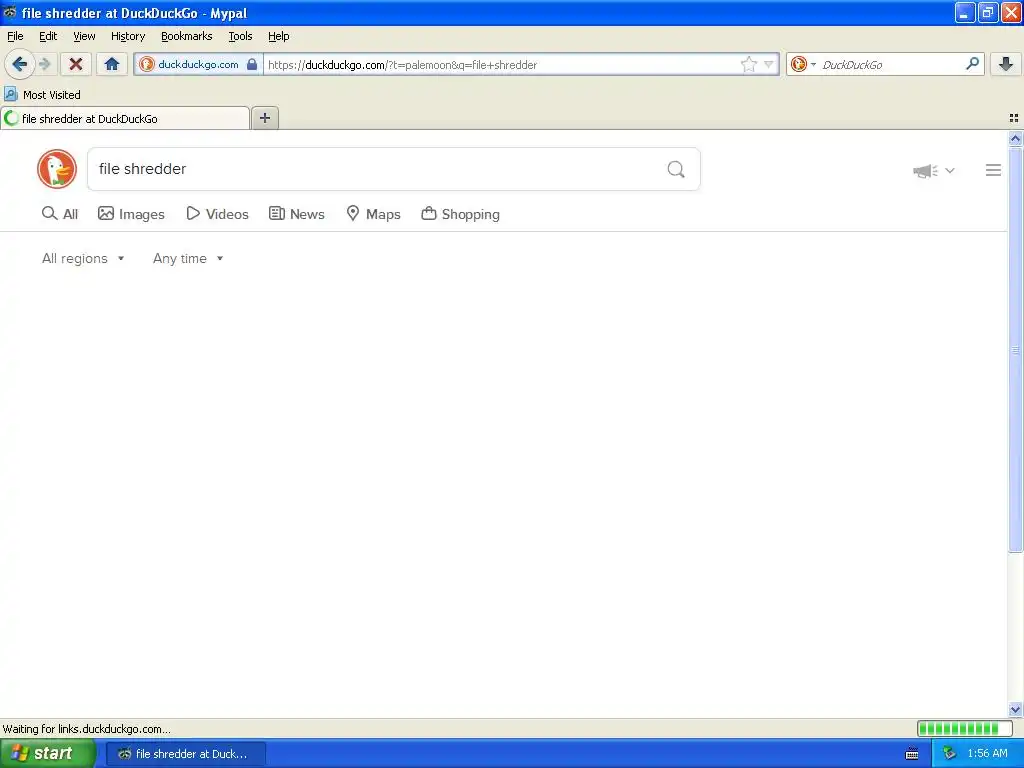Expand the chevron beside the megaphone
1024x768 pixels.
pyautogui.click(x=950, y=170)
